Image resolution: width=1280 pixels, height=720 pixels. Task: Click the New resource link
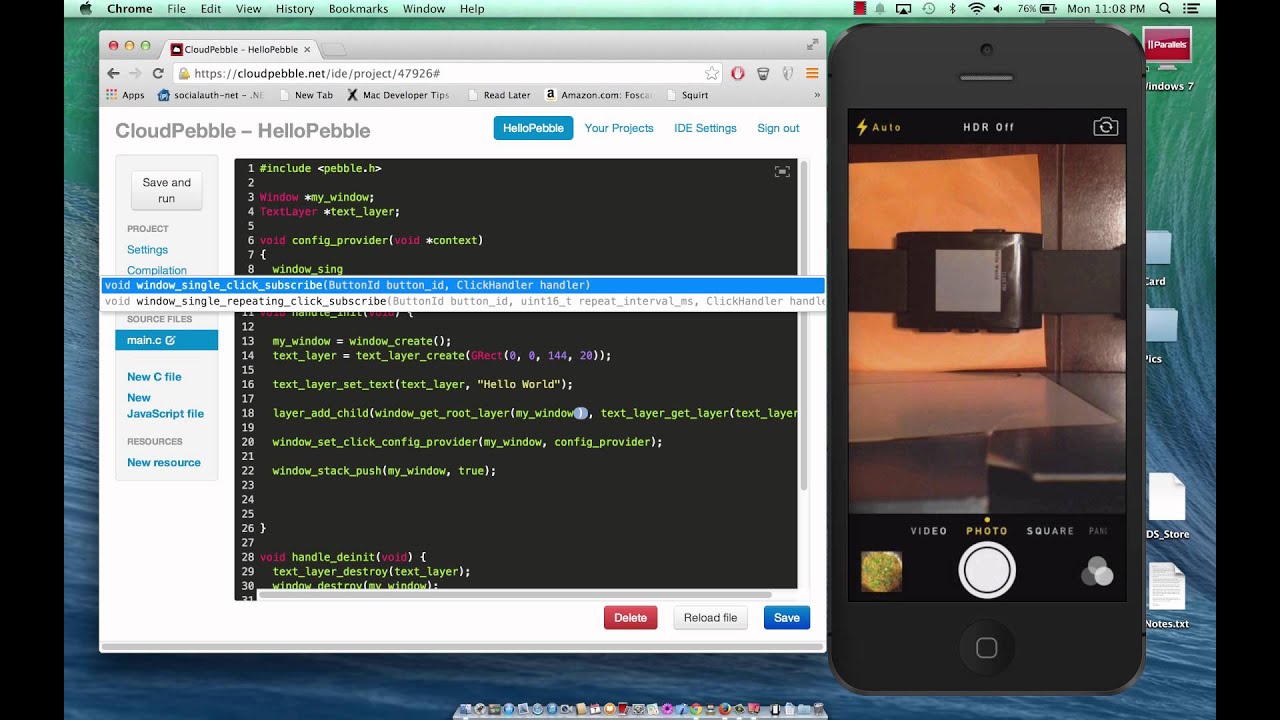(164, 462)
